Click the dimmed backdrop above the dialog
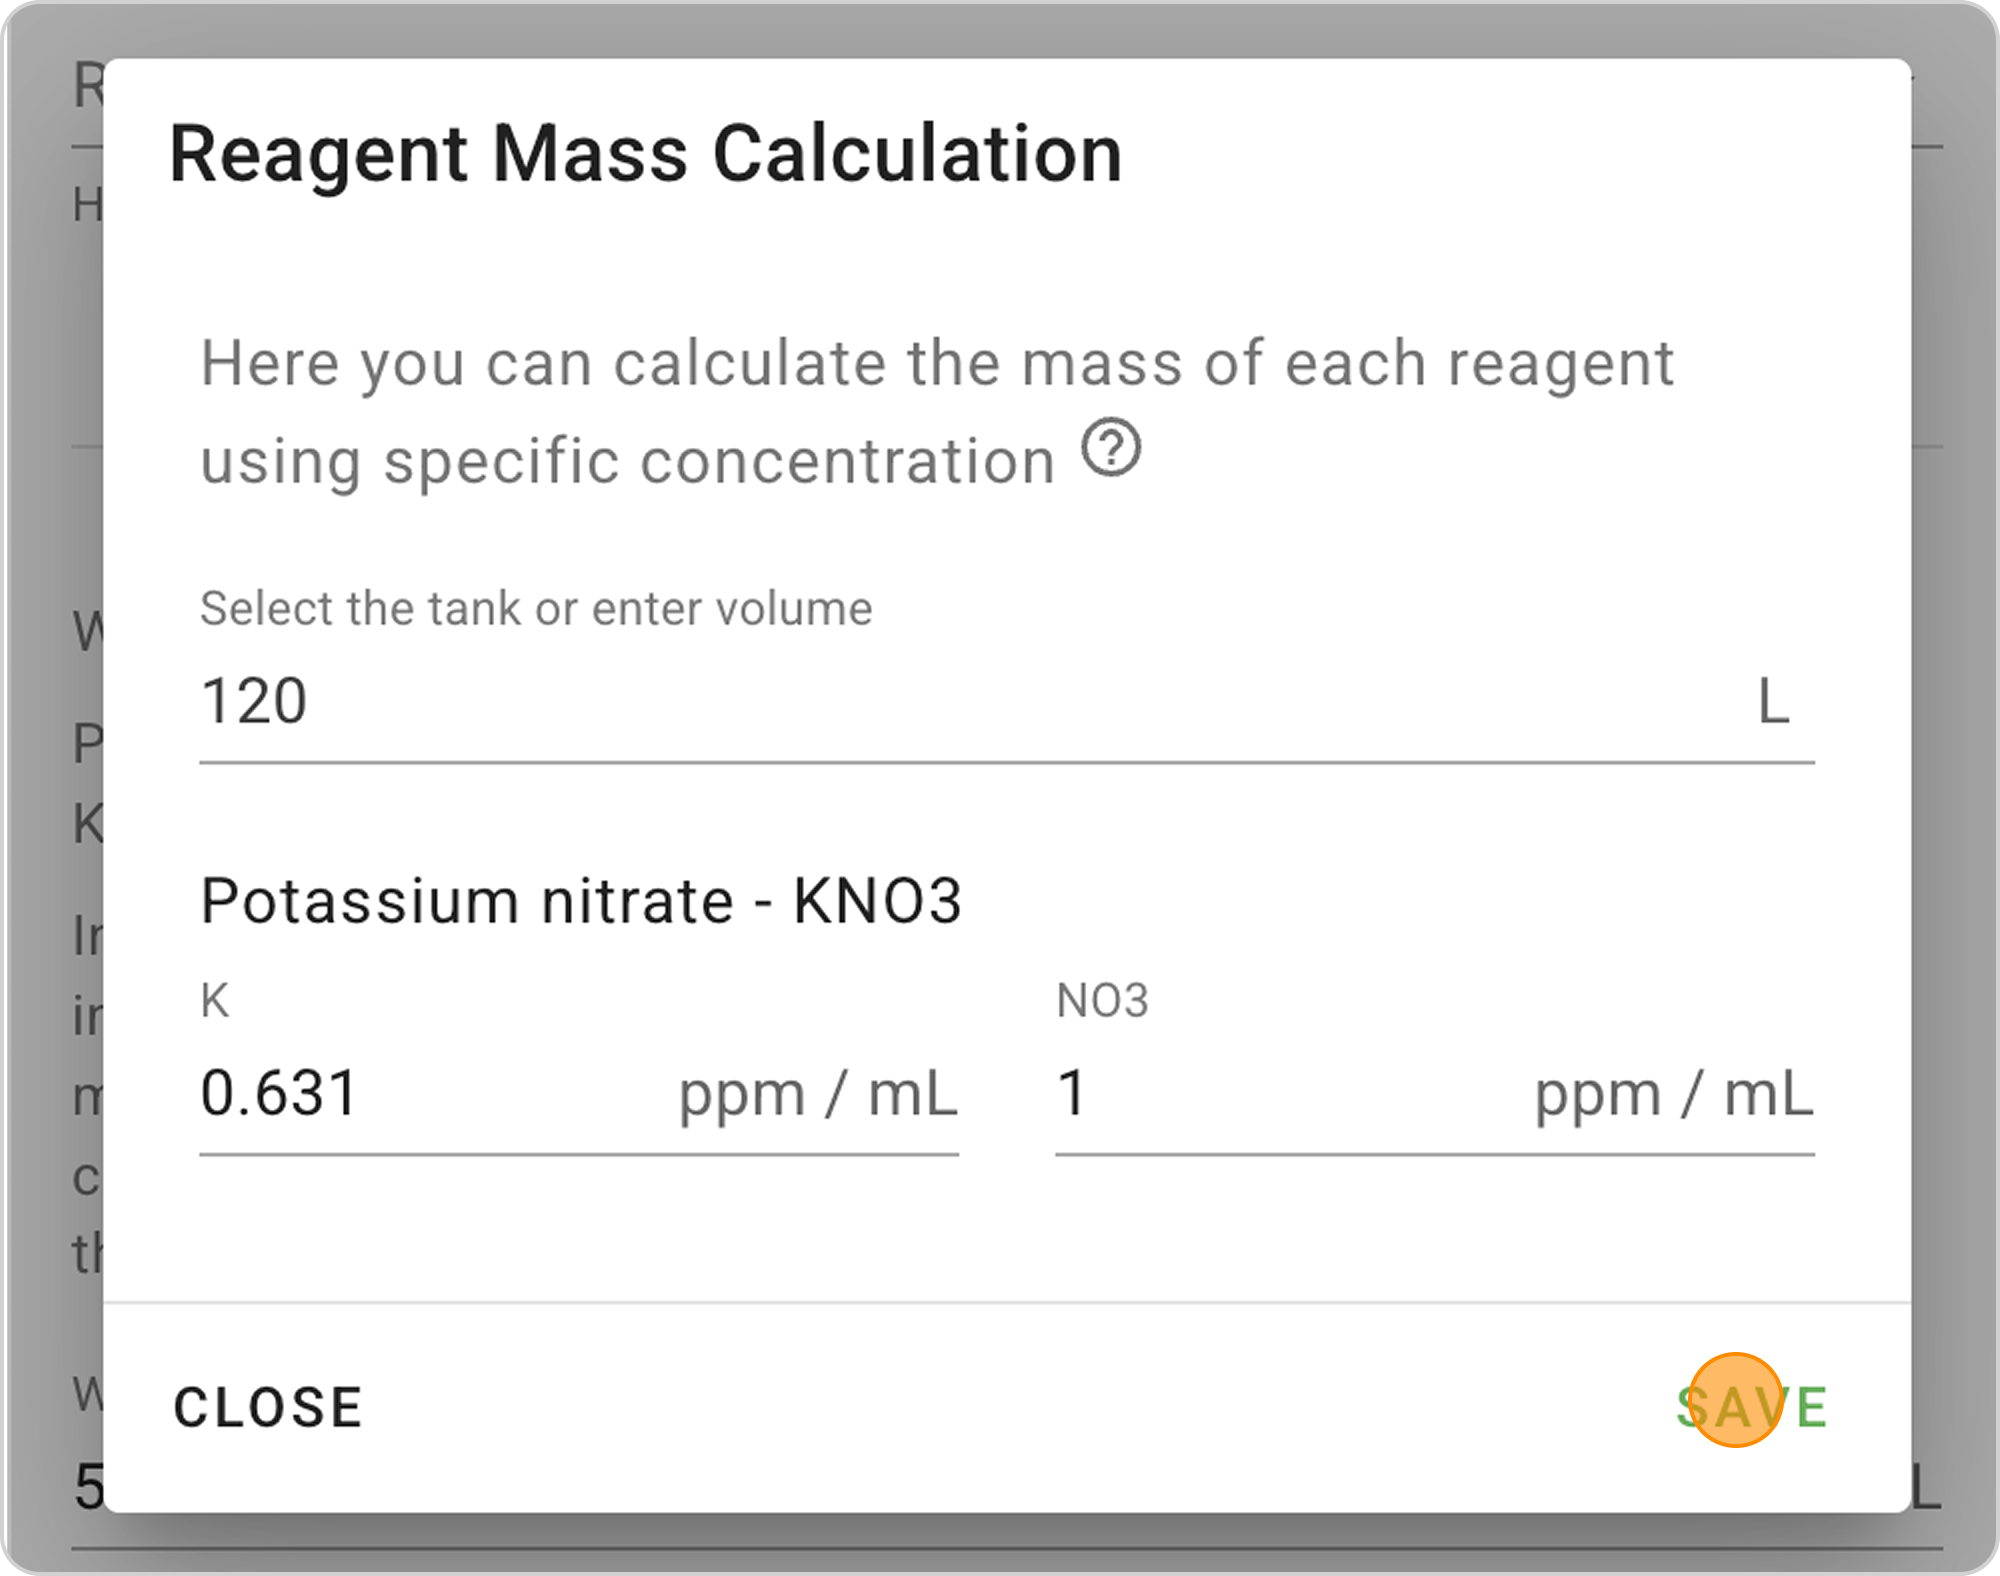This screenshot has height=1576, width=2000. click(x=1000, y=28)
